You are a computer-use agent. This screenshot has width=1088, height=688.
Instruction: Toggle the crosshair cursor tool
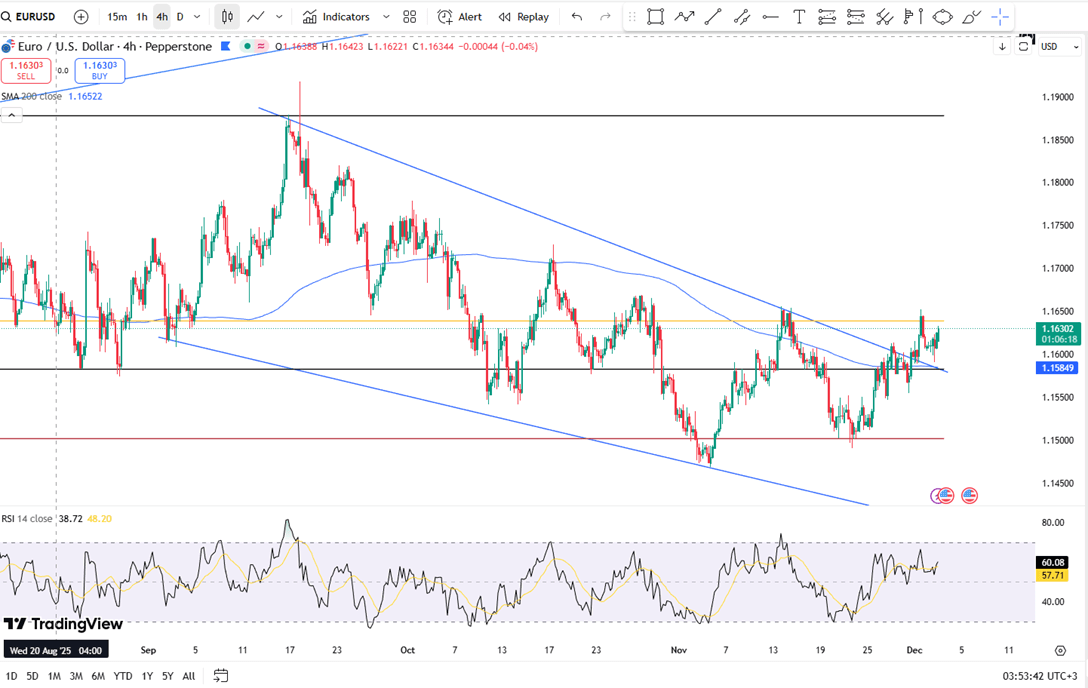coord(1000,17)
